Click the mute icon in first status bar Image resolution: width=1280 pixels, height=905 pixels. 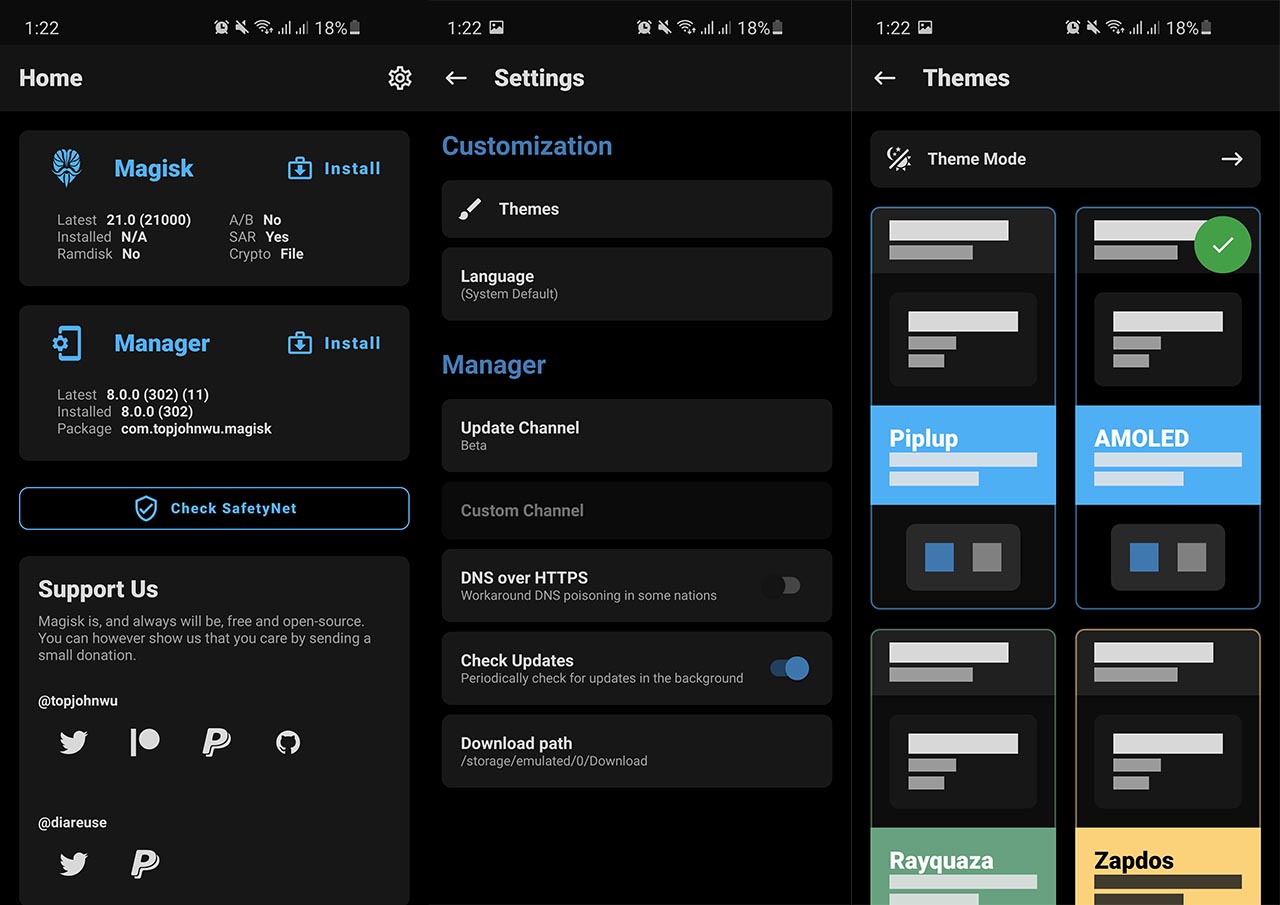(243, 28)
